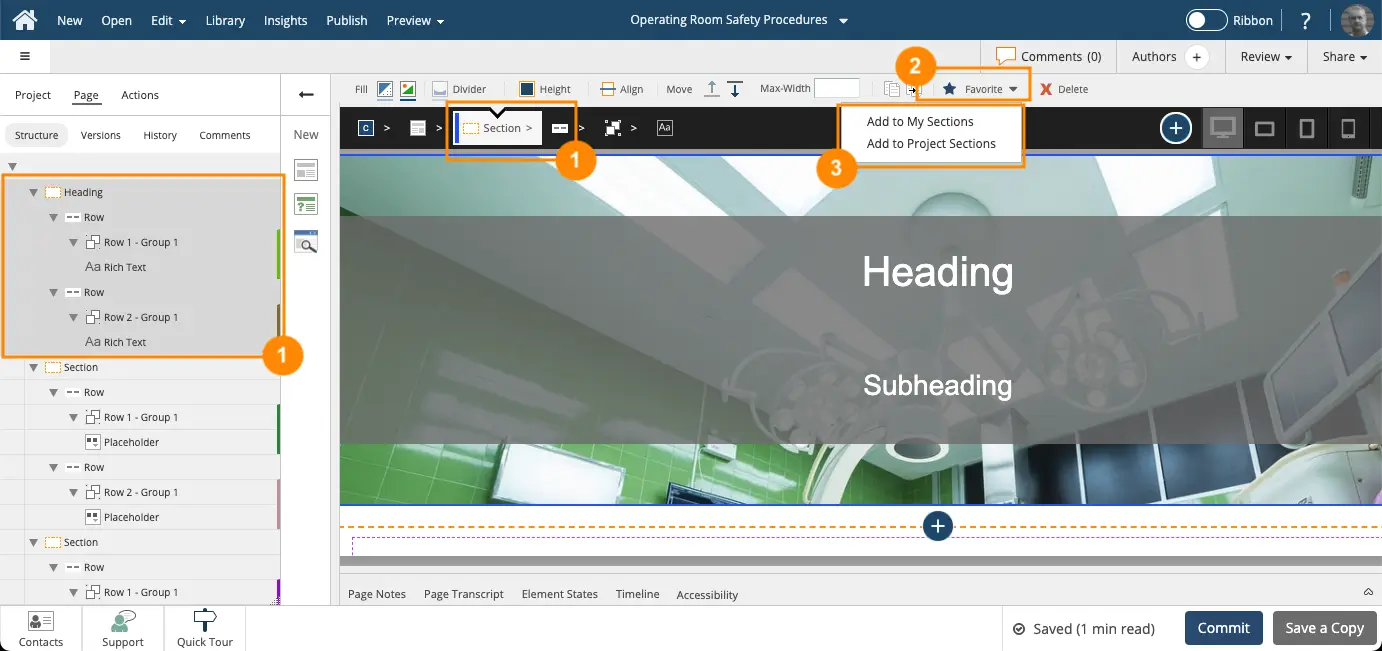The image size is (1382, 651).
Task: Toggle the Ribbon switch
Action: point(1206,20)
